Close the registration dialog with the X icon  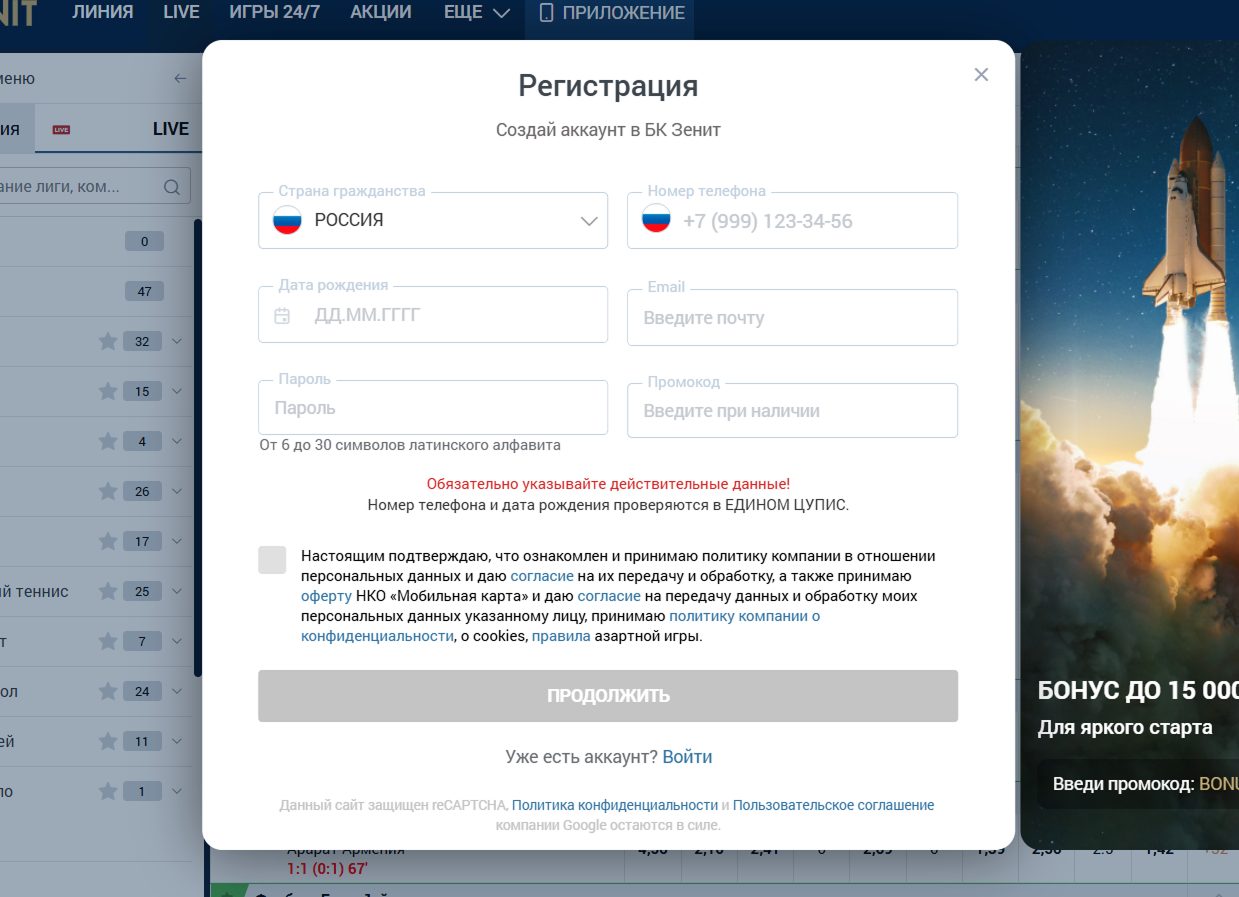tap(981, 75)
